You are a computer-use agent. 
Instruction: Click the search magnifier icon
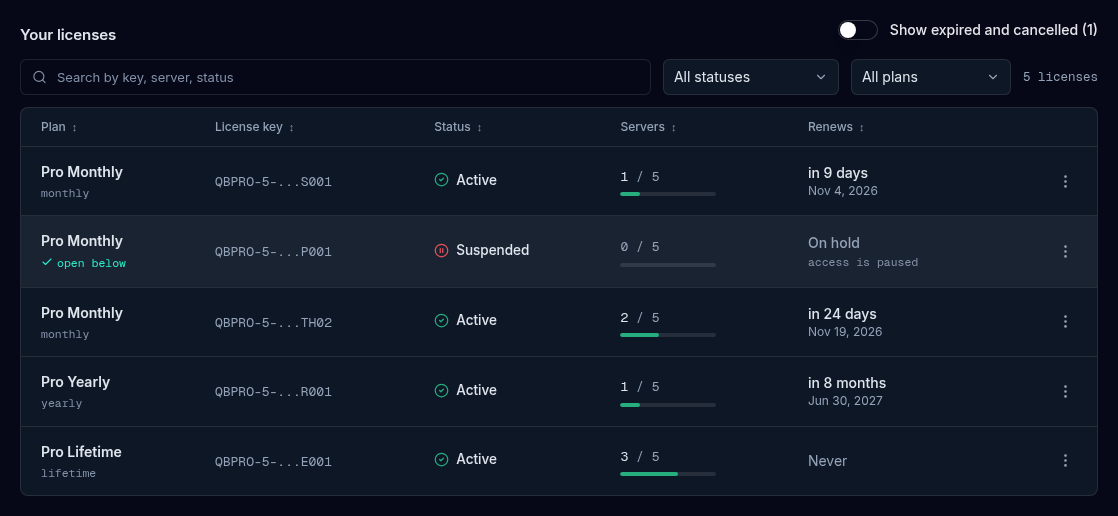click(40, 77)
